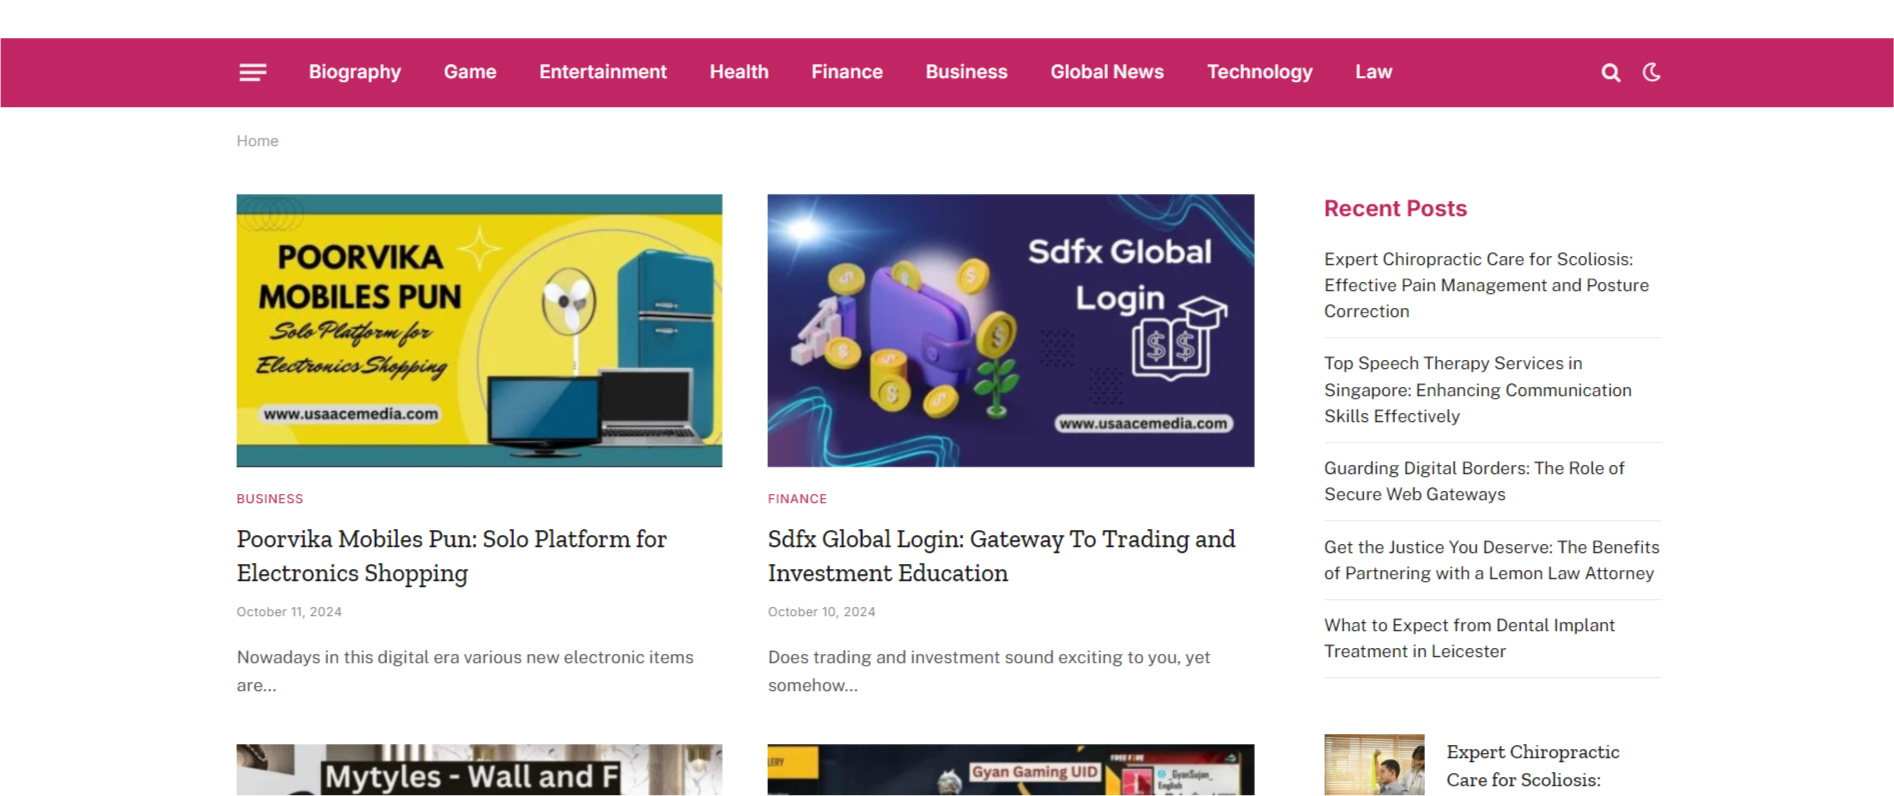This screenshot has height=796, width=1894.
Task: Open Top Speech Therapy Services post
Action: (x=1478, y=390)
